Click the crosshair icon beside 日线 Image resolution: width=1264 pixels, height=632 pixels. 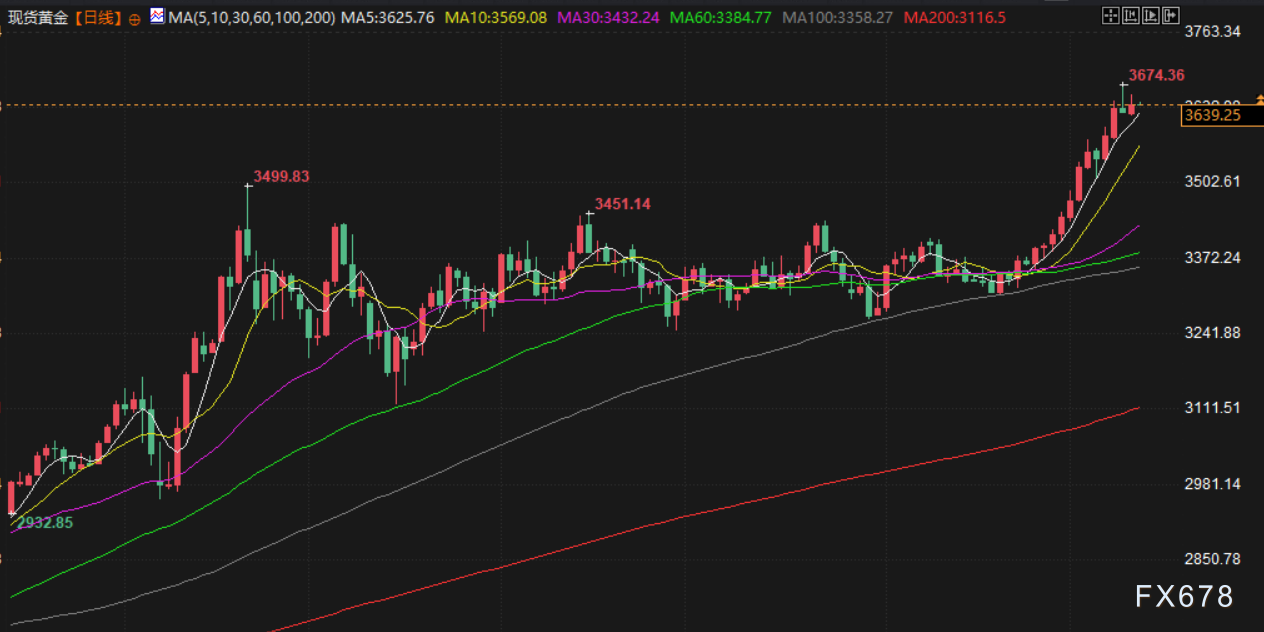pyautogui.click(x=135, y=18)
